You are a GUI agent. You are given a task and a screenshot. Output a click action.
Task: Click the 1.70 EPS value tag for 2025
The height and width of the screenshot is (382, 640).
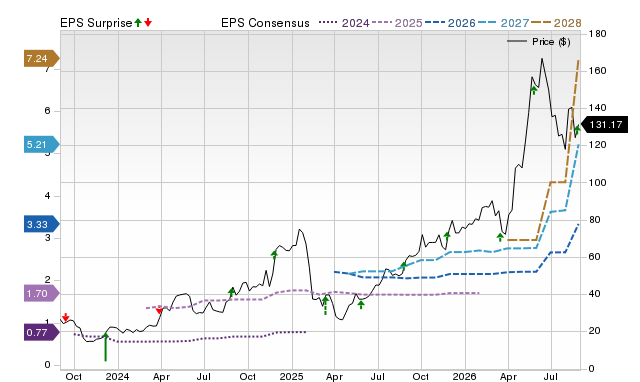coord(41,293)
